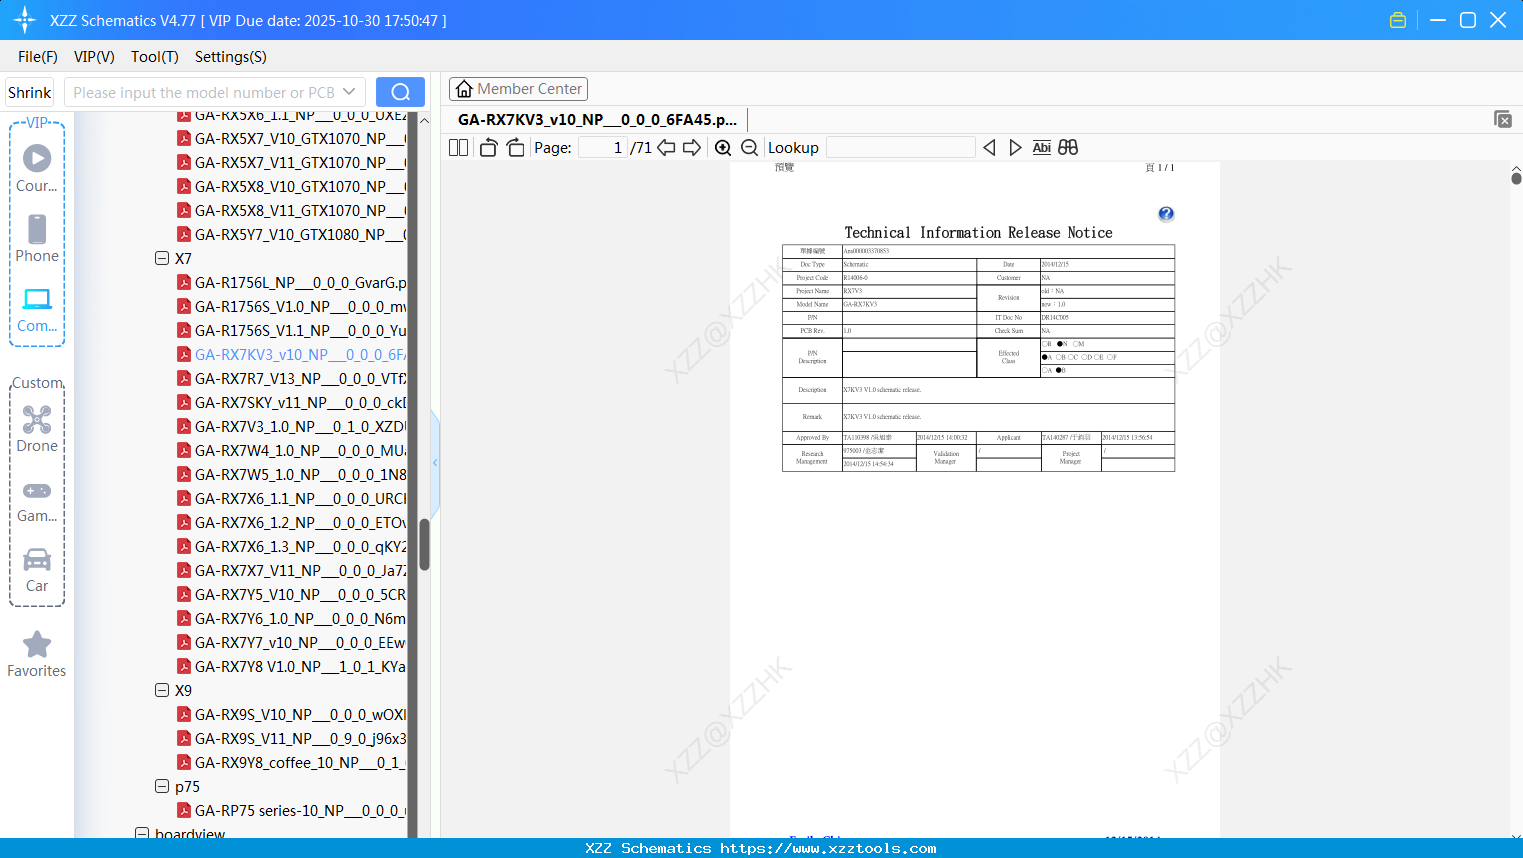The height and width of the screenshot is (858, 1523).
Task: Rotate page clockwise
Action: click(x=515, y=147)
